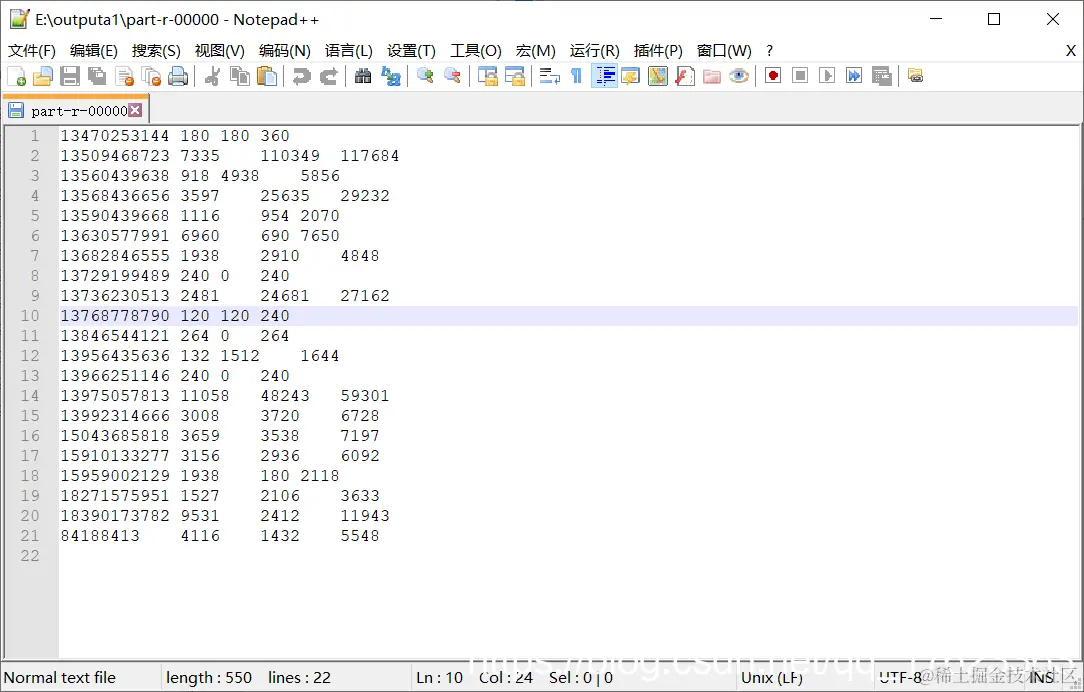Open the 视图(V) menu

[x=220, y=50]
